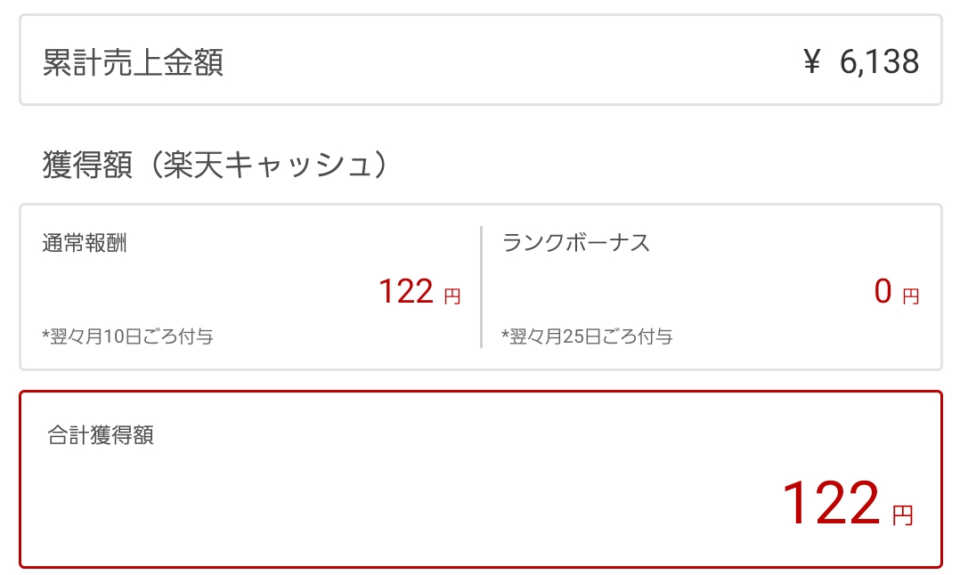Click the 獲得額（楽天キャッシュ） heading

(214, 165)
